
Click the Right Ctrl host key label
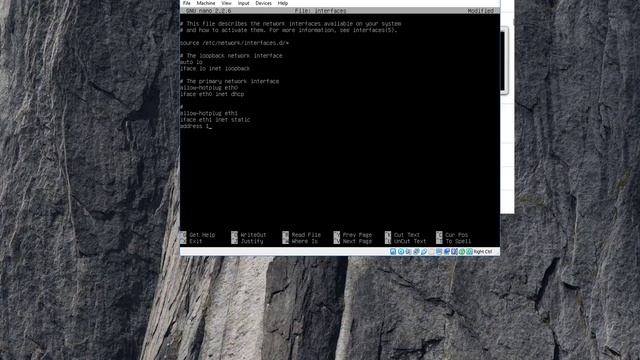coord(483,251)
